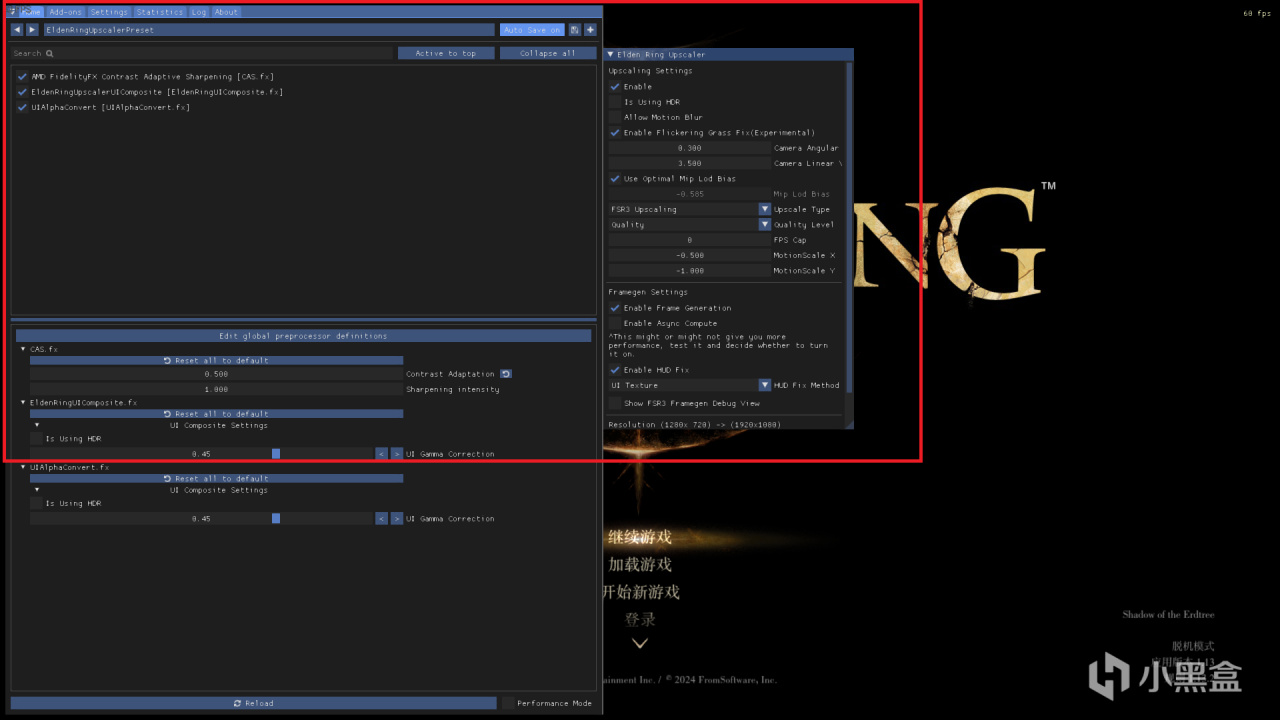Collapse the UIAlphaConvert.fx section

point(23,467)
